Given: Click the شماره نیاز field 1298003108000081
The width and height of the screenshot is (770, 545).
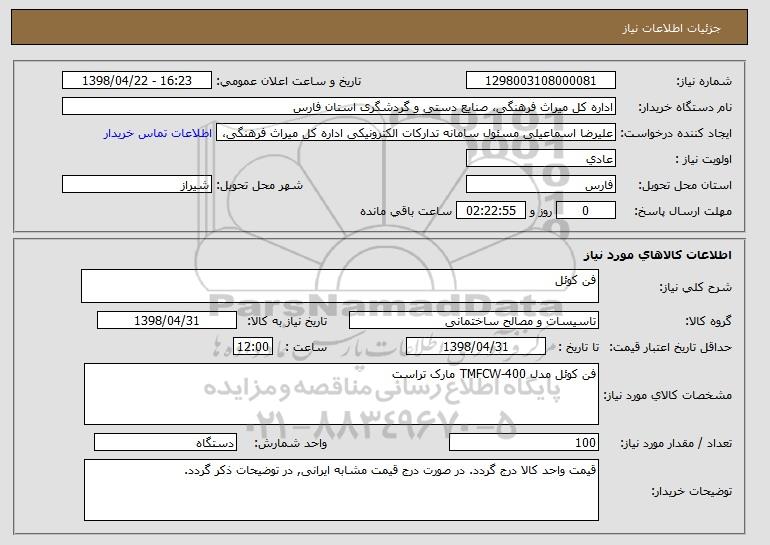Looking at the screenshot, I should click(541, 81).
